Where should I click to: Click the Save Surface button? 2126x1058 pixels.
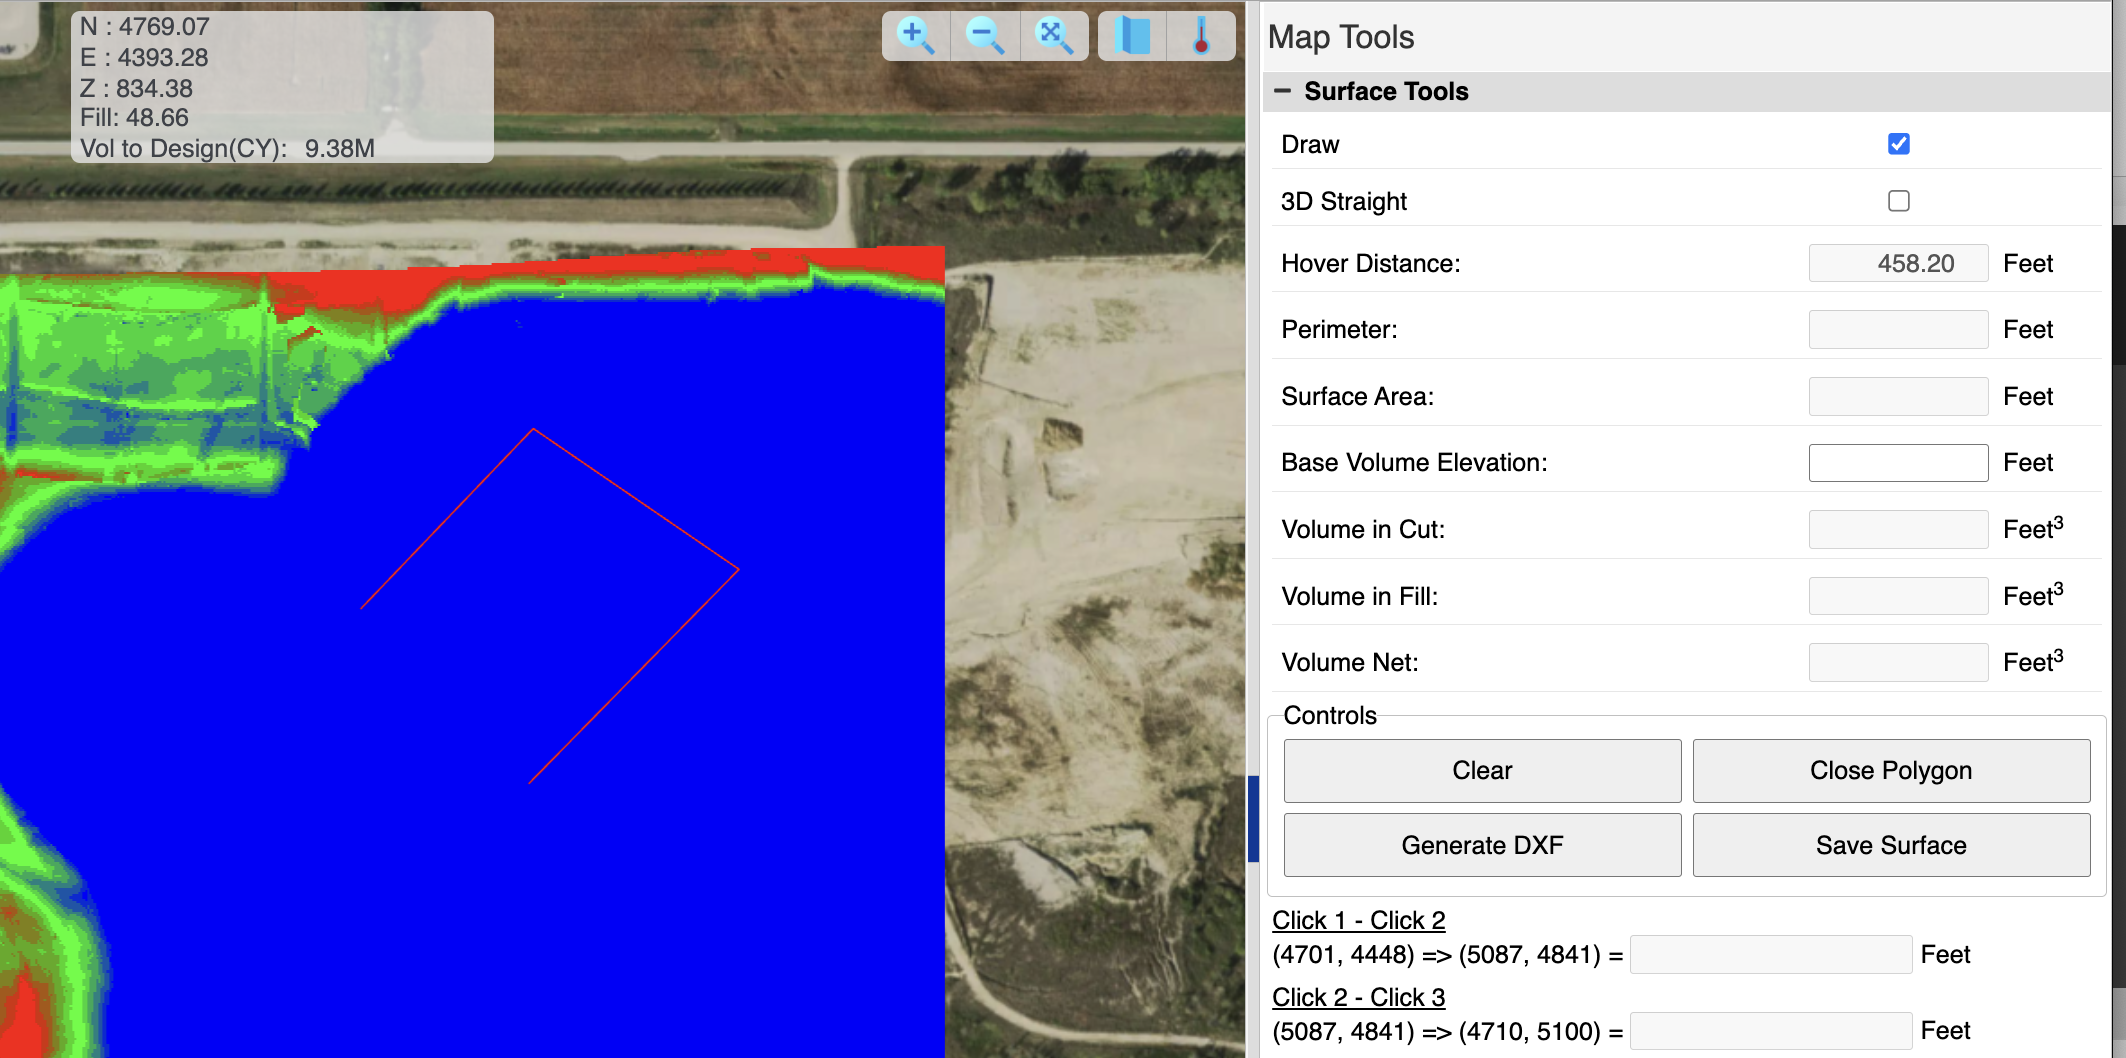click(1891, 845)
